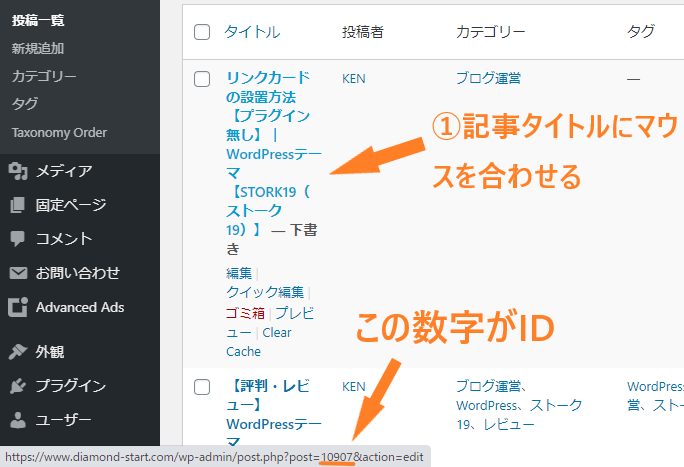The width and height of the screenshot is (684, 467).
Task: Click クイック編集 link under the draft post
Action: click(265, 292)
